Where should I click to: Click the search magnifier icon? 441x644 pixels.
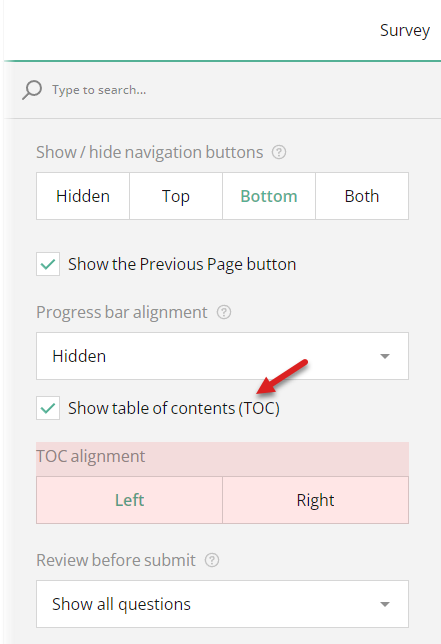[32, 90]
